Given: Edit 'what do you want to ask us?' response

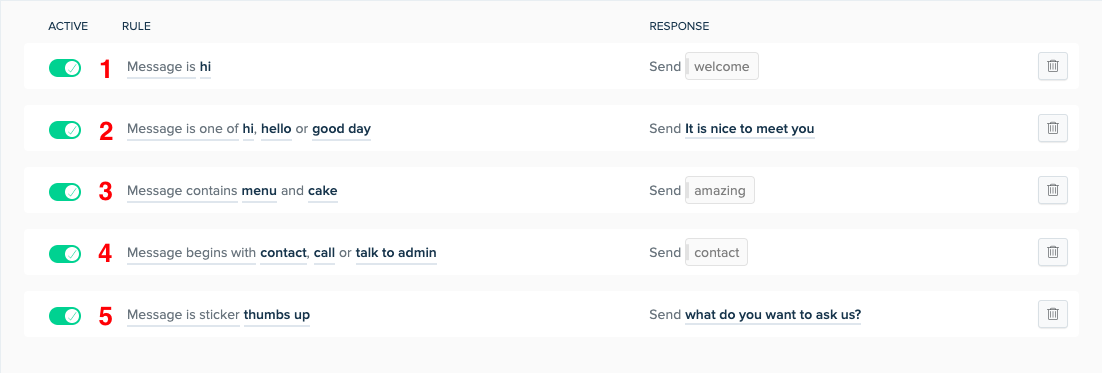Looking at the screenshot, I should click(773, 315).
